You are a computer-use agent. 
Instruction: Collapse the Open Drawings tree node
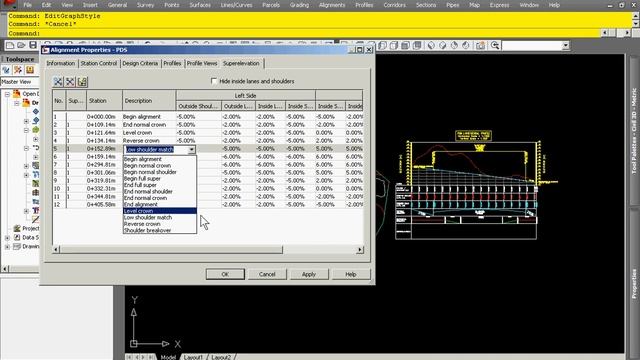click(7, 94)
